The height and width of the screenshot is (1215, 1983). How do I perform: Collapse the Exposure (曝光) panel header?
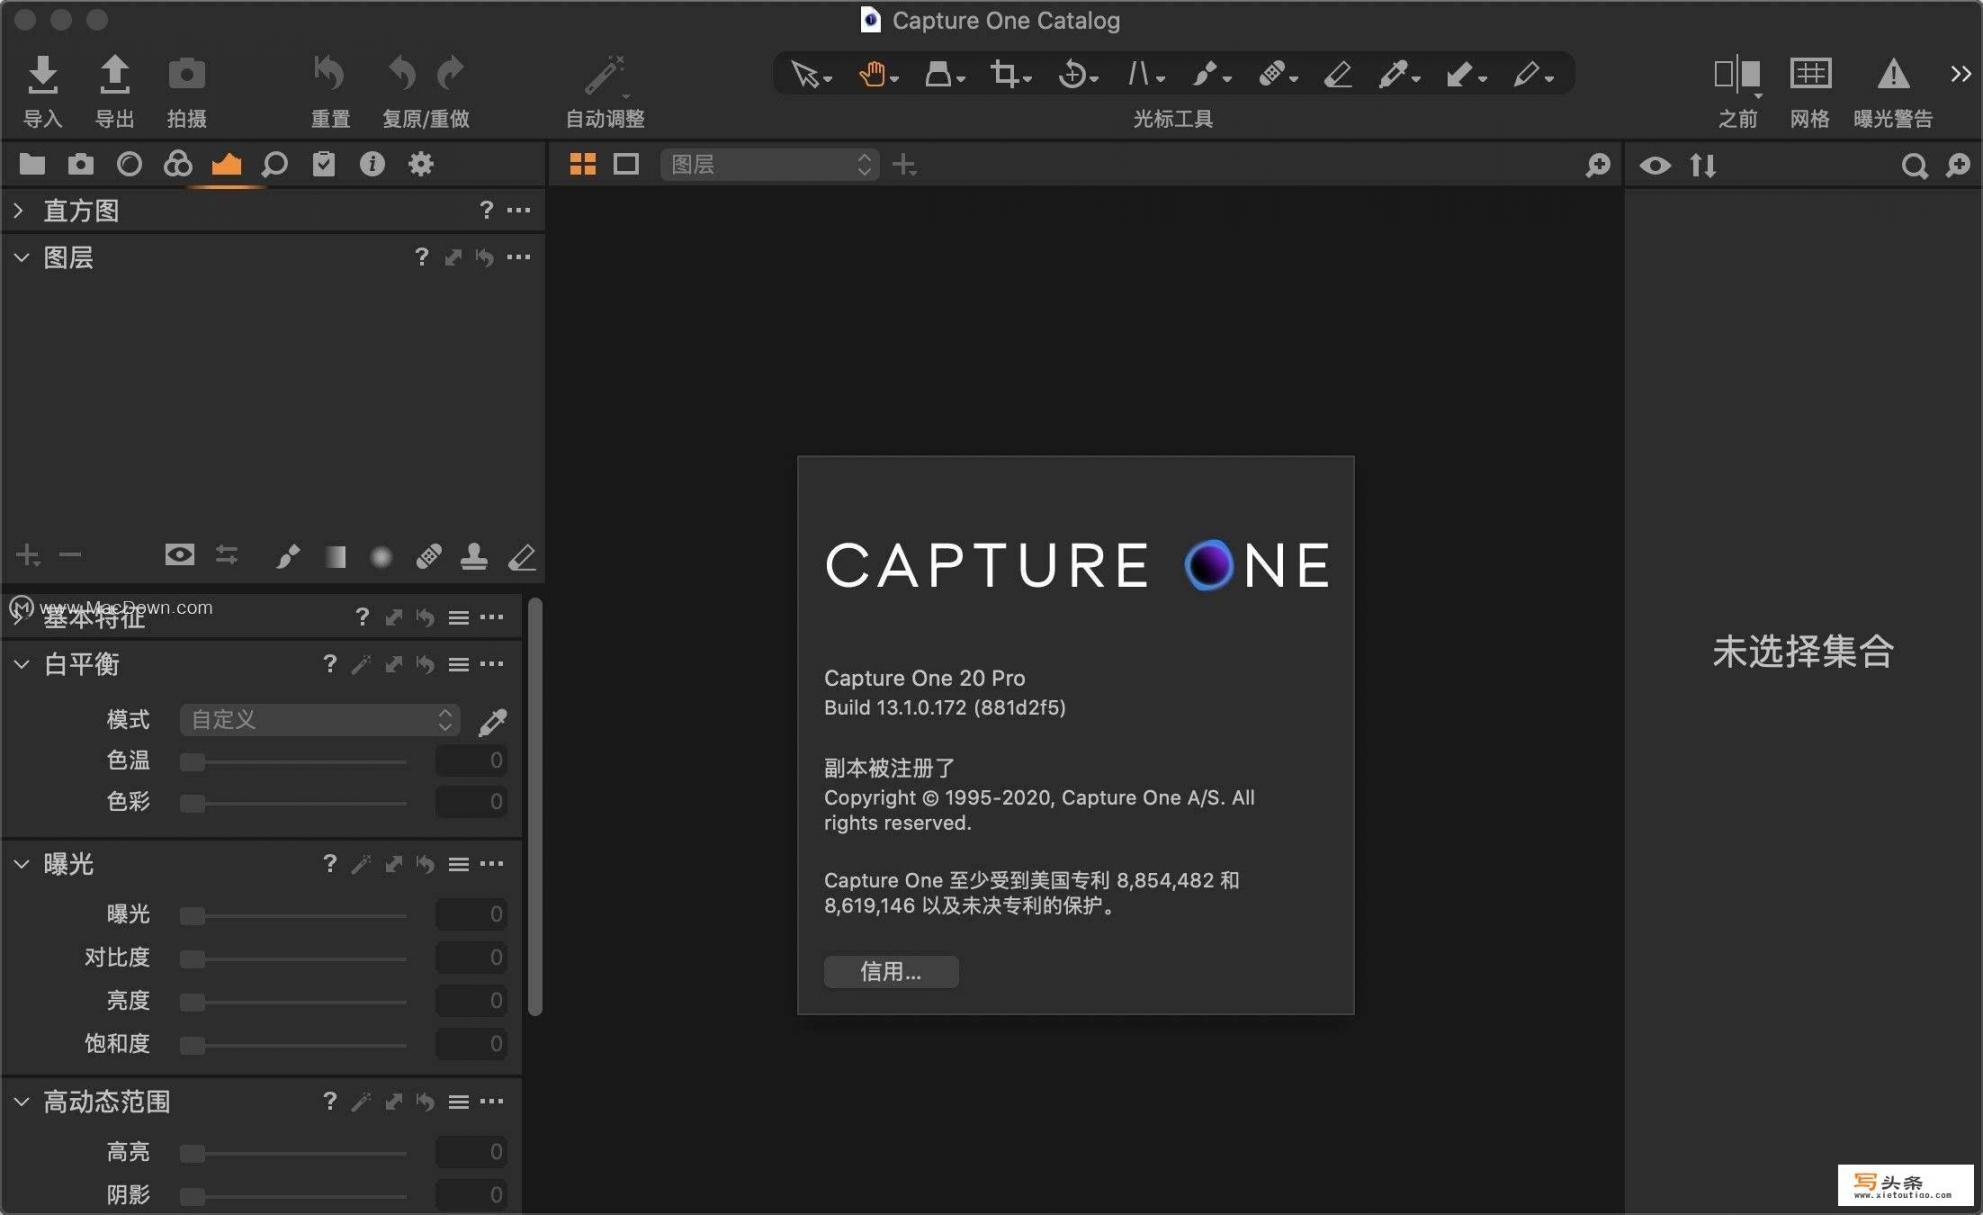coord(21,864)
